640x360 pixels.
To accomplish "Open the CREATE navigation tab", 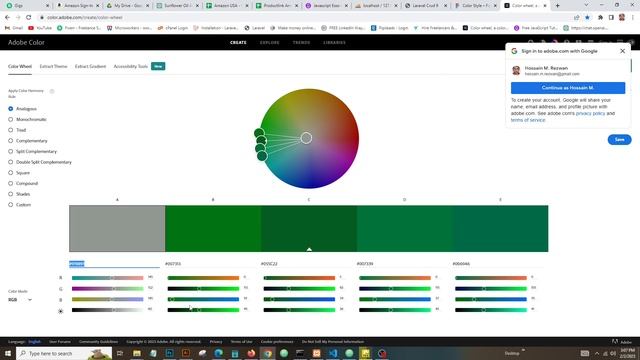I will coord(238,42).
